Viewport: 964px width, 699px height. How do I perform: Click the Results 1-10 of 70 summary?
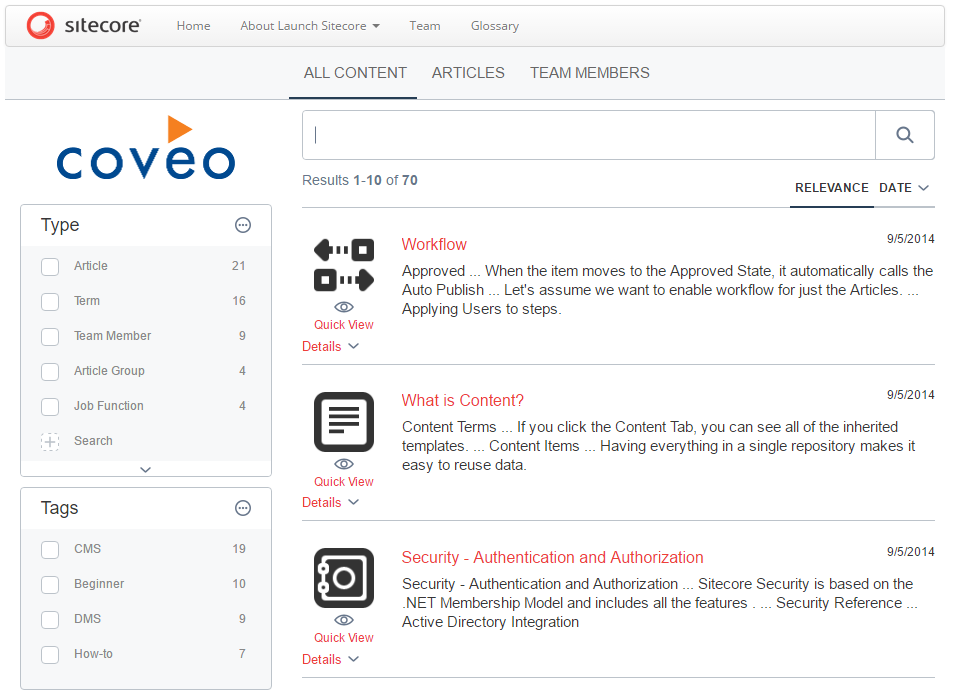point(360,181)
